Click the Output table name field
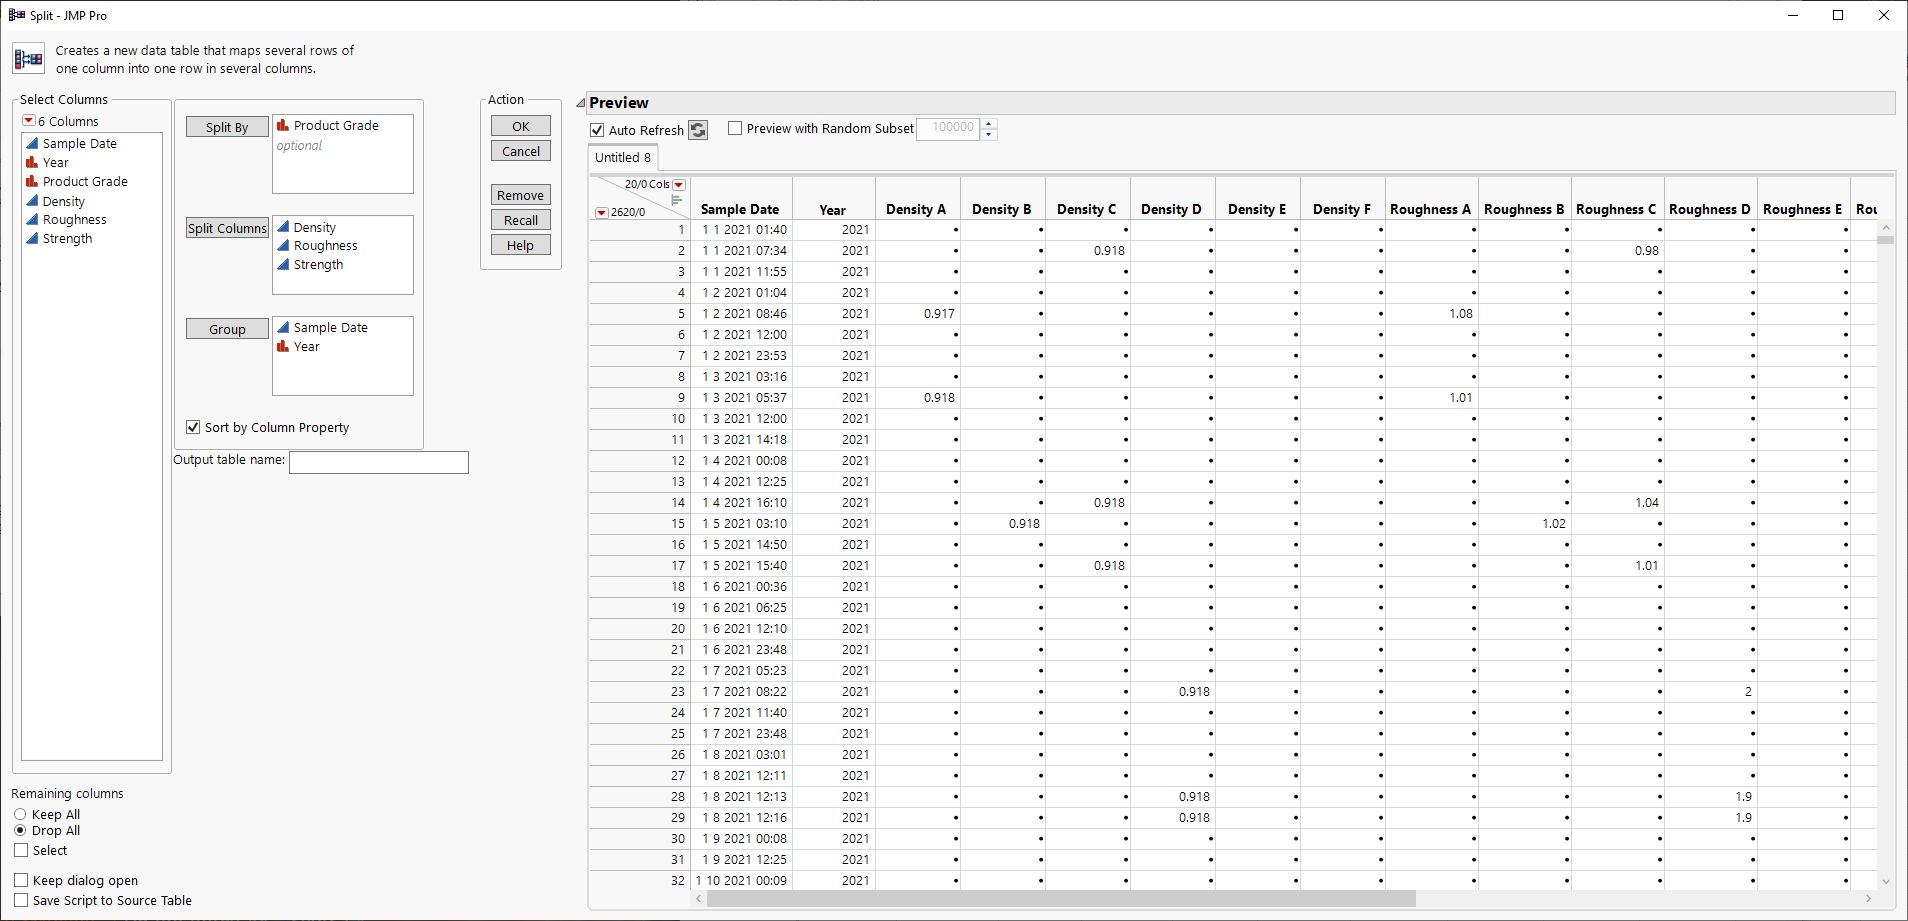 pyautogui.click(x=378, y=462)
